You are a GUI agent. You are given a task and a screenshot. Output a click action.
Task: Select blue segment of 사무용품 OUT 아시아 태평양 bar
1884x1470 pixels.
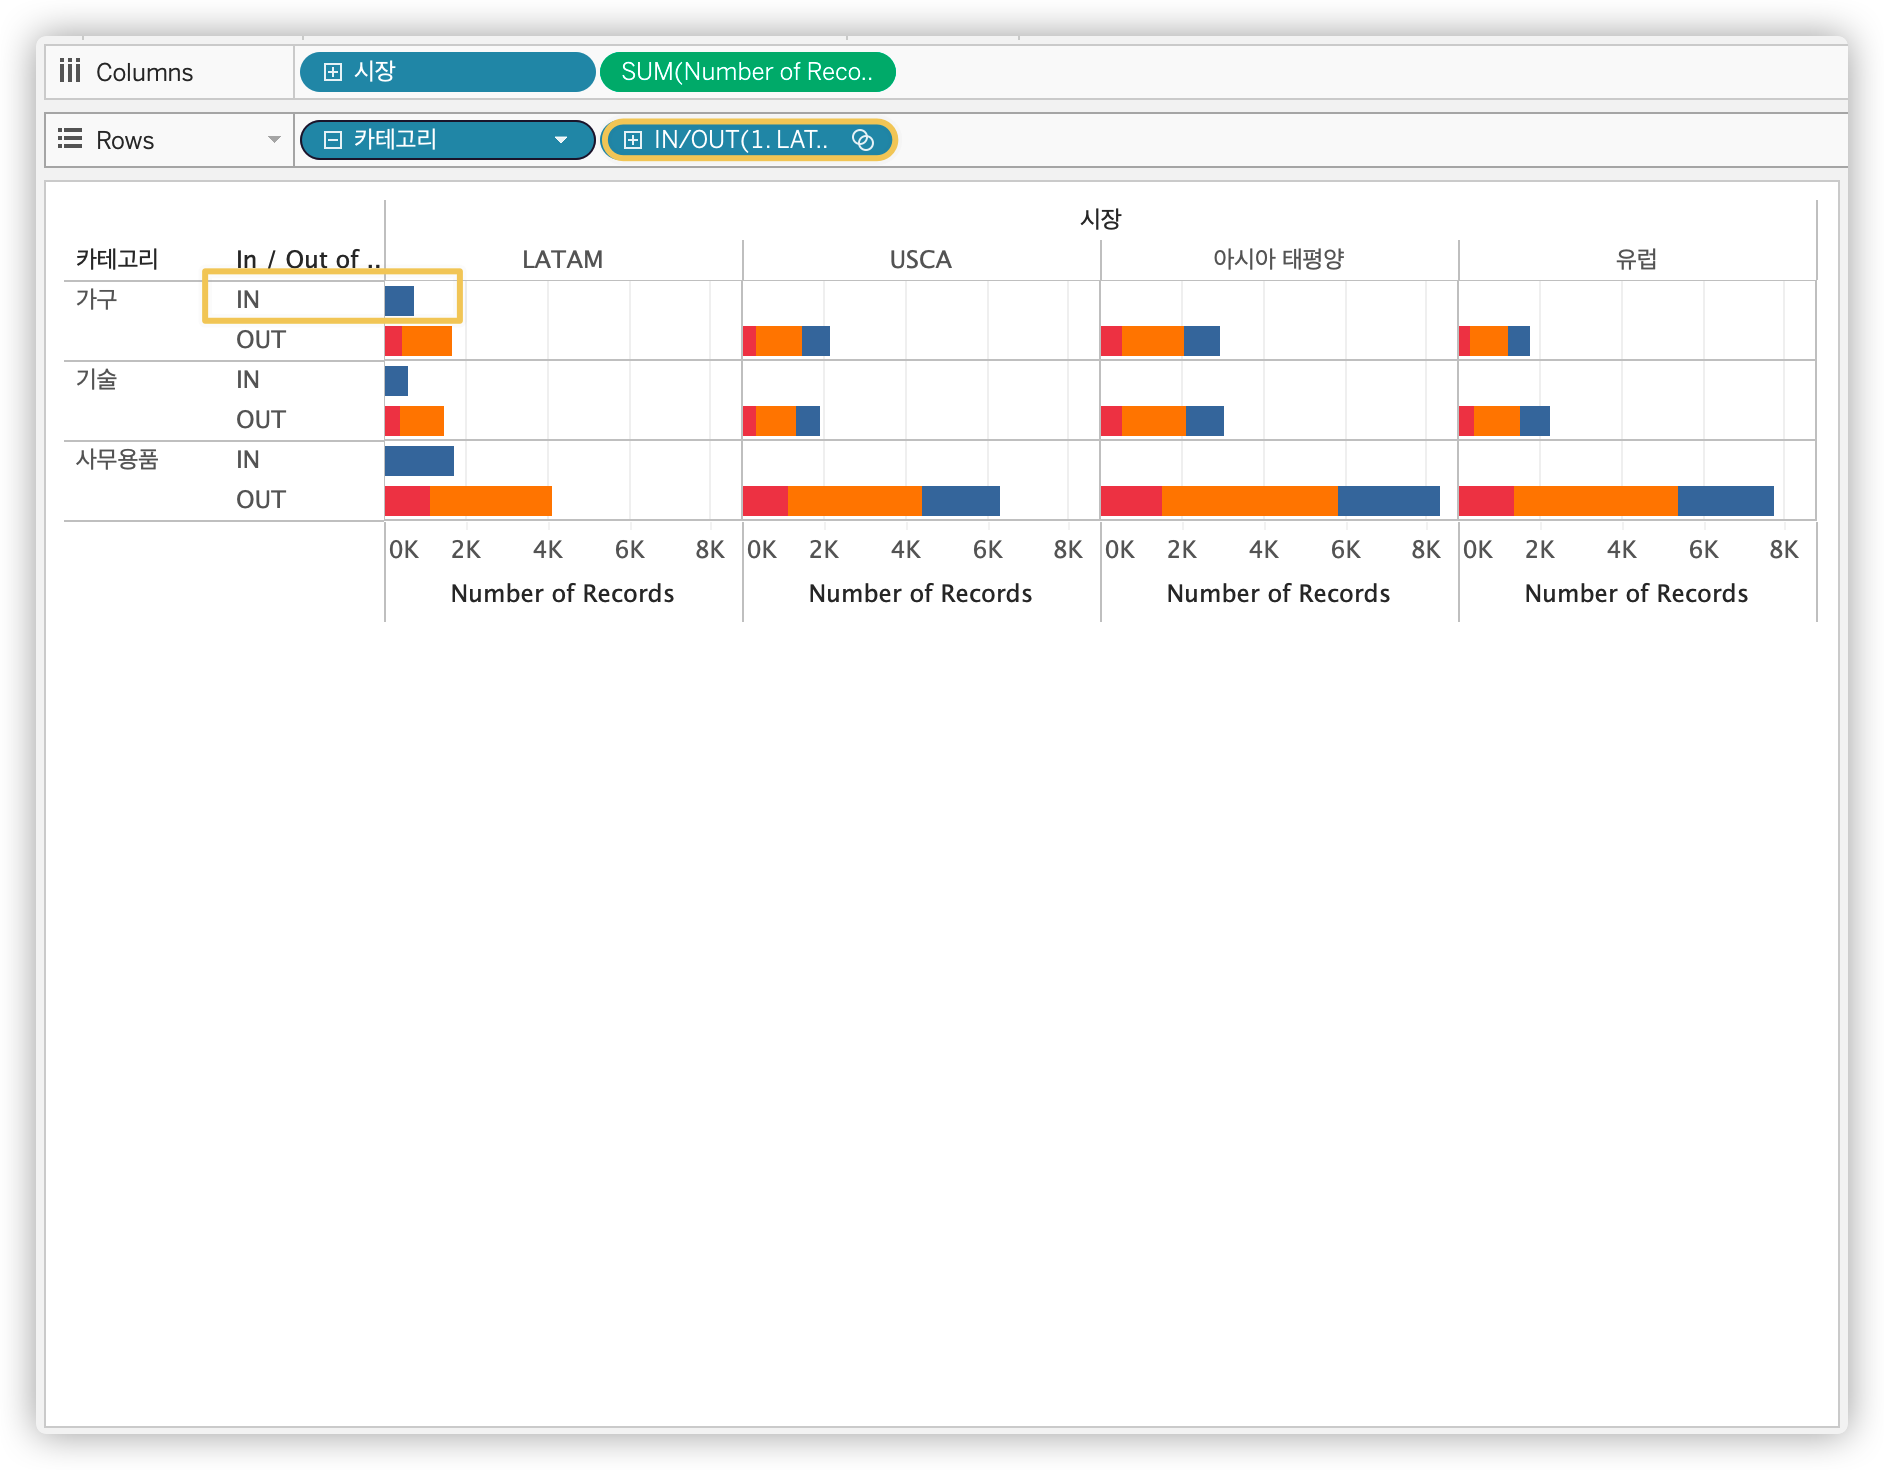(1389, 501)
